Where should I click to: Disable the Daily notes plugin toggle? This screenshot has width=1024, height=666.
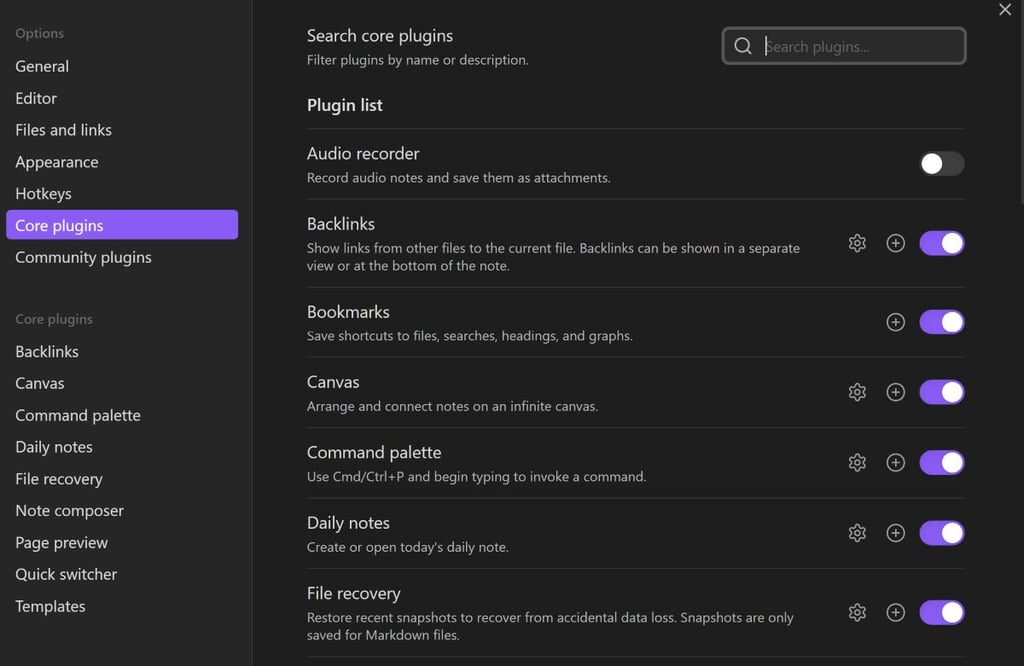942,533
